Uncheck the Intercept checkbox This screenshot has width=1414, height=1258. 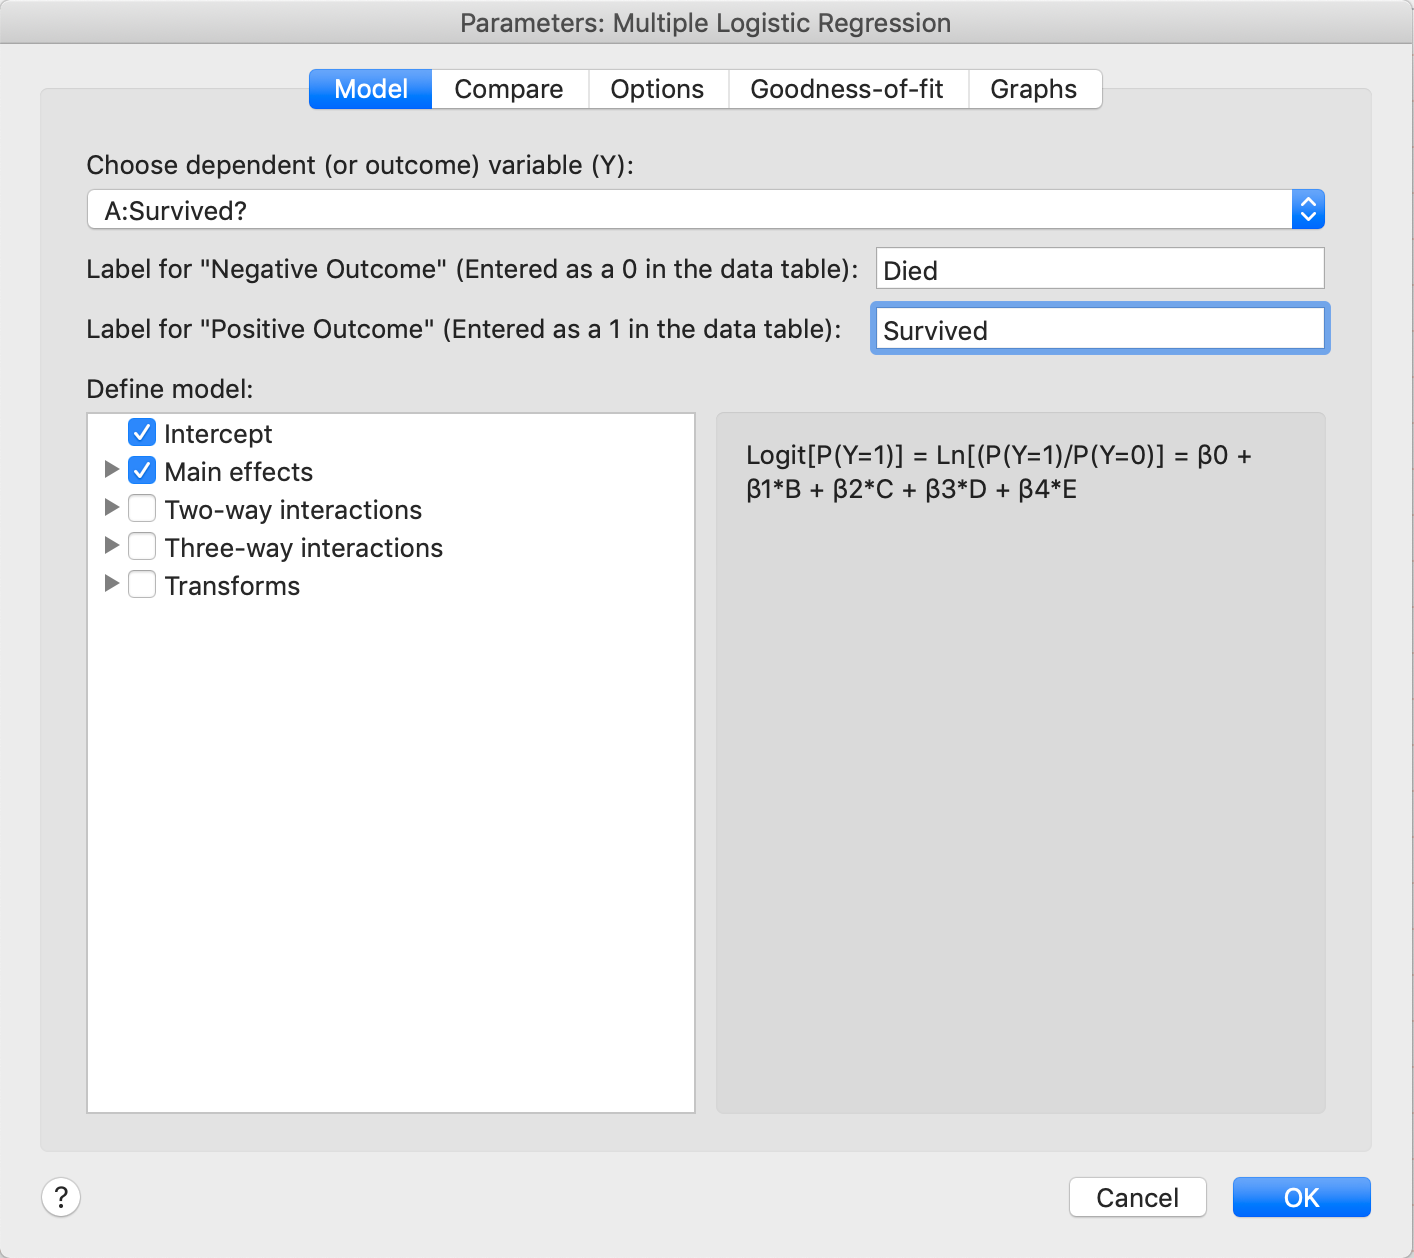tap(142, 433)
